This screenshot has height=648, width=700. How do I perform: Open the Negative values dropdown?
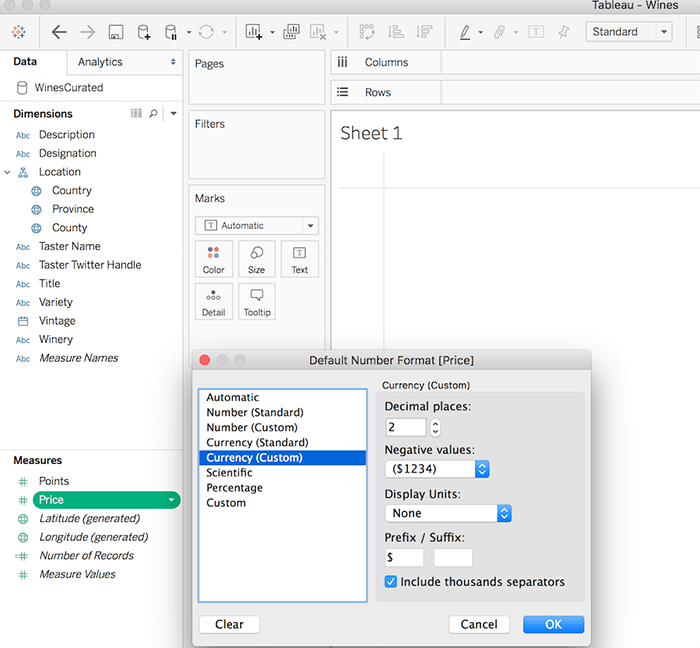pyautogui.click(x=437, y=469)
